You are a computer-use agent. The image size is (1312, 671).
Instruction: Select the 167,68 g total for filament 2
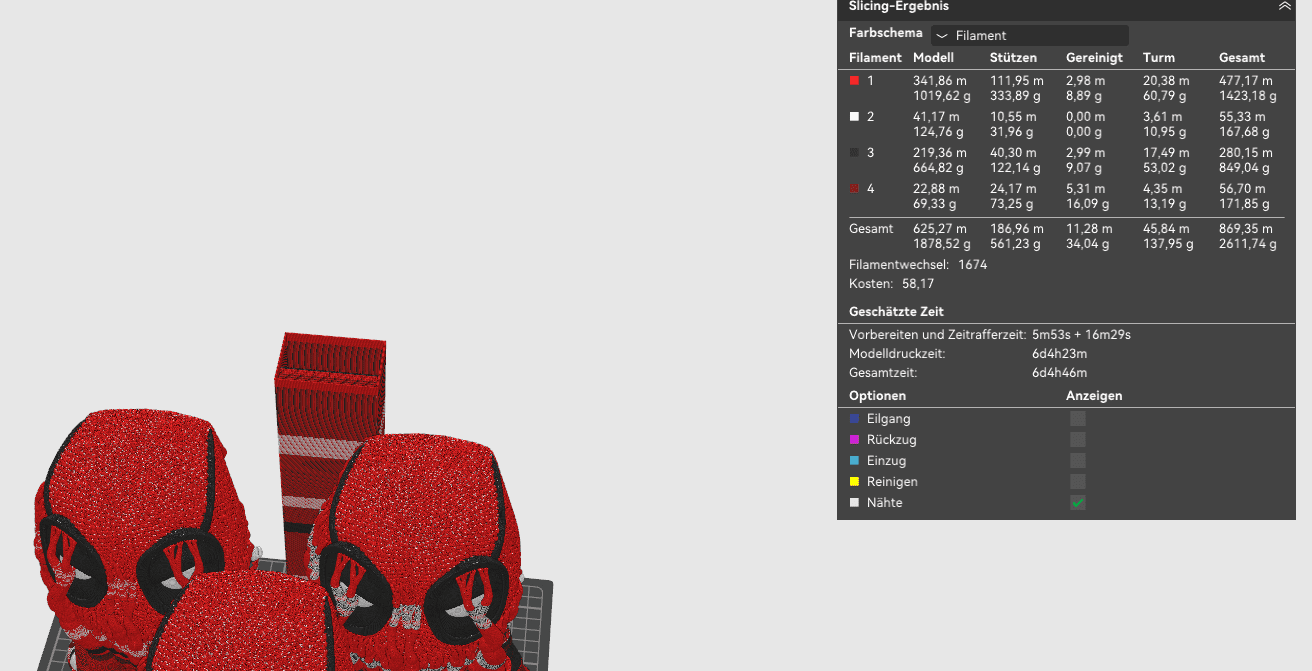[1244, 132]
